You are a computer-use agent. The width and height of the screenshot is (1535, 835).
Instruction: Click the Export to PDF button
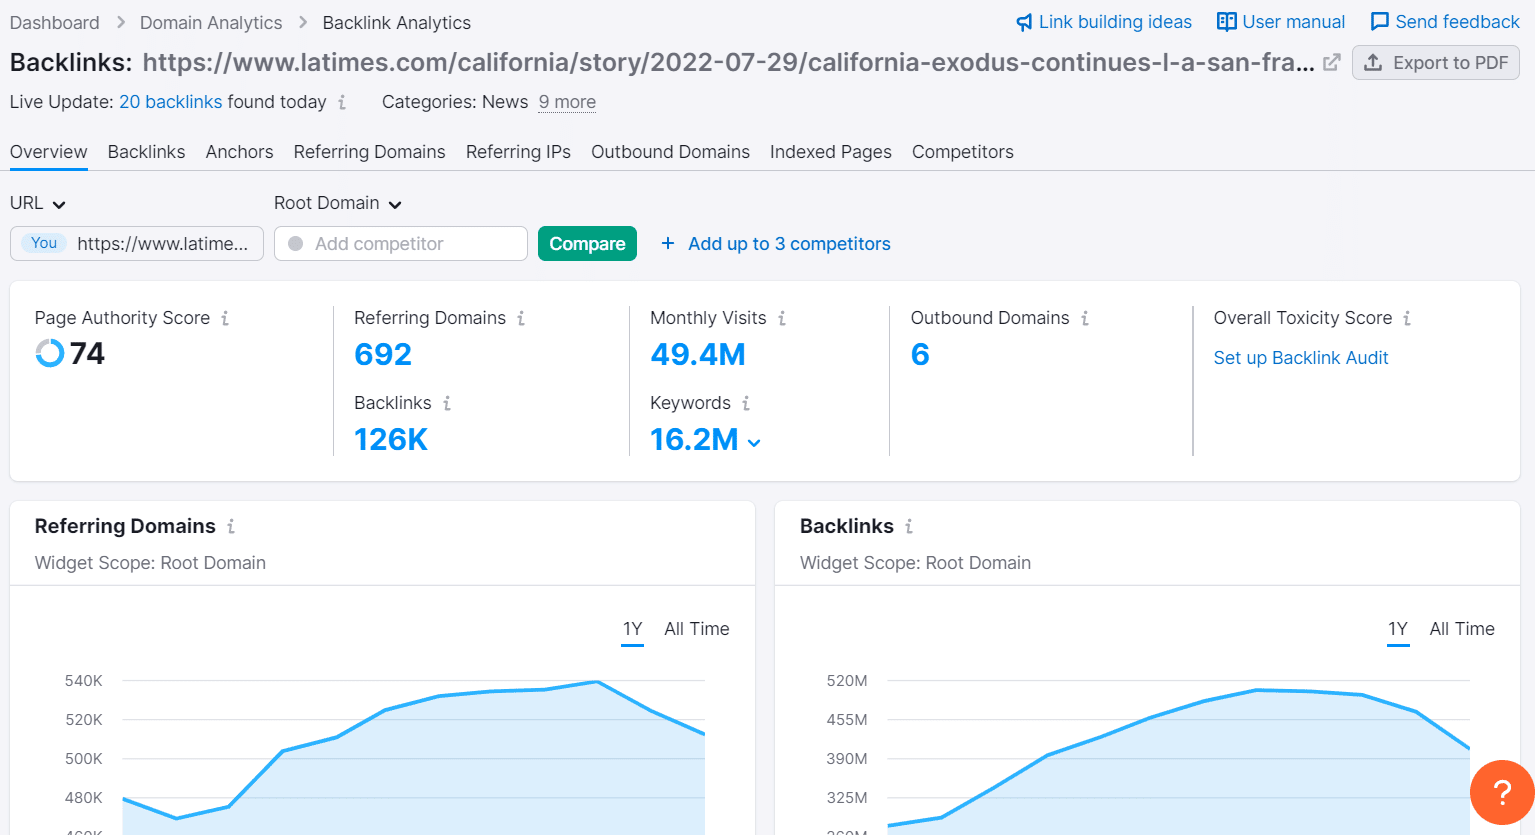[1436, 63]
